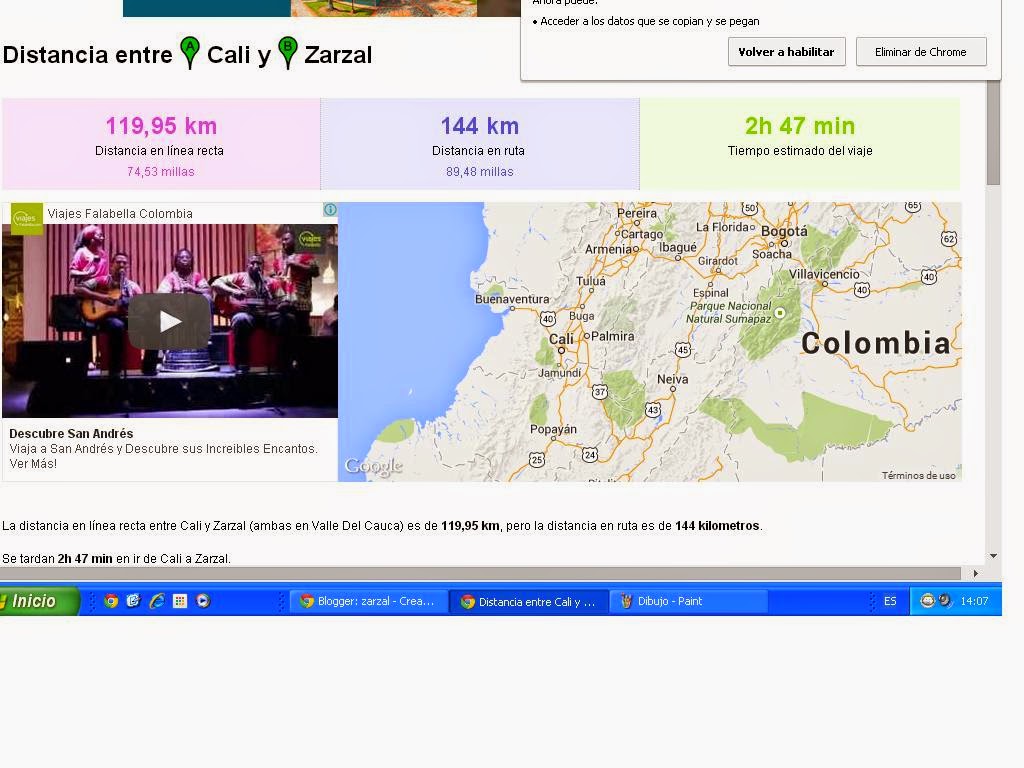Image resolution: width=1024 pixels, height=768 pixels.
Task: Click the 89,48 millas text
Action: (x=479, y=172)
